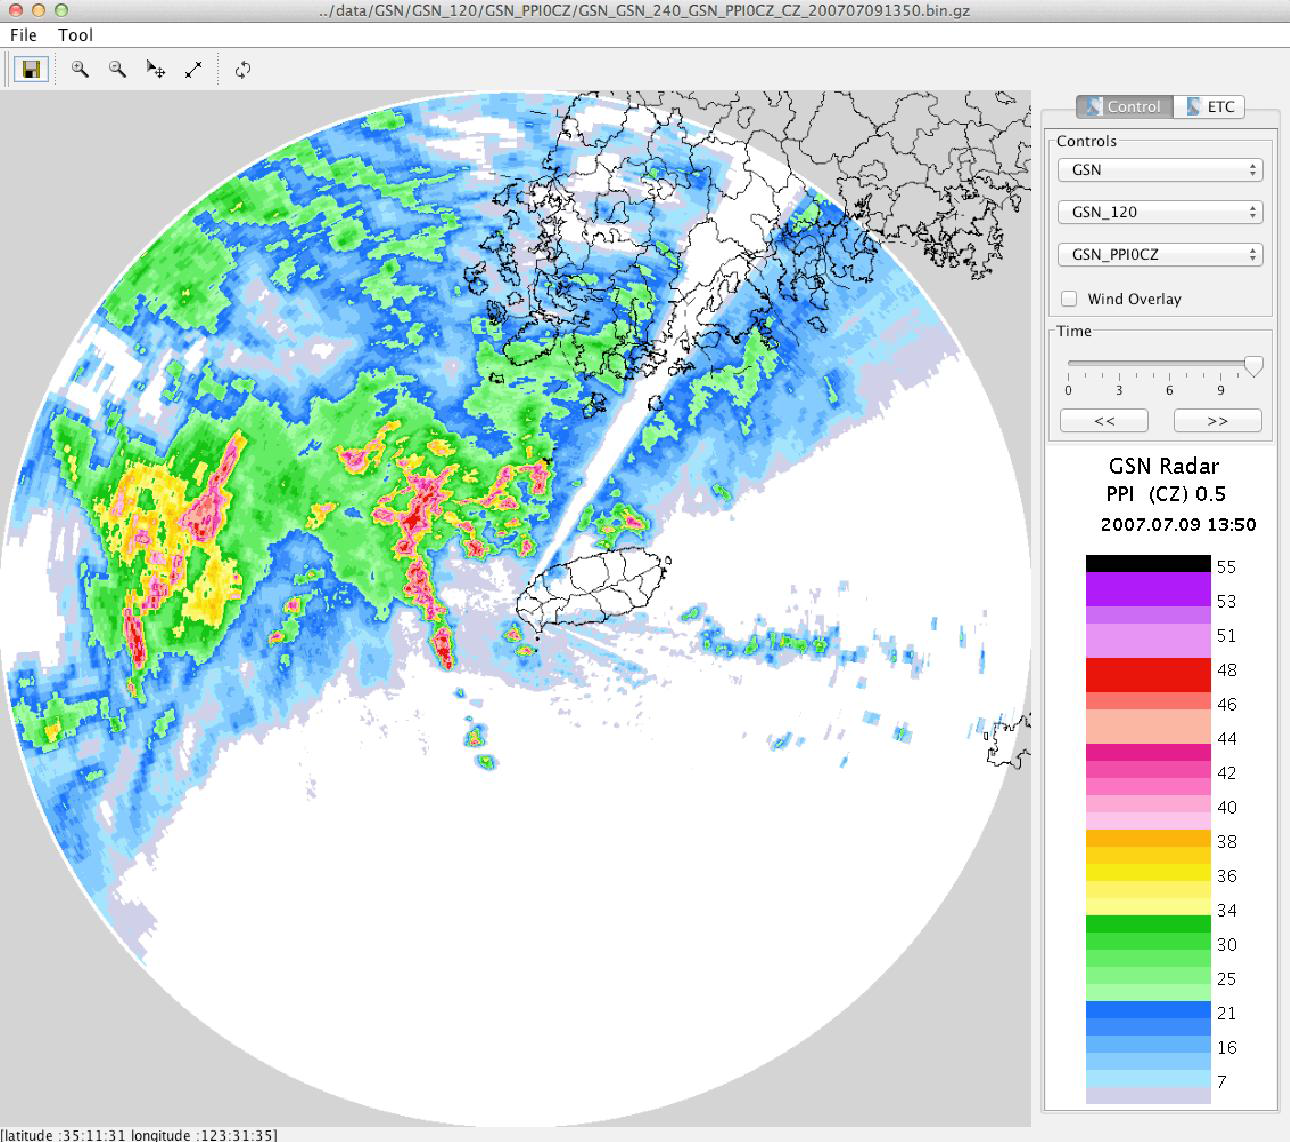
Task: Click the dark blue 21 dBZ legend swatch
Action: click(1148, 1010)
